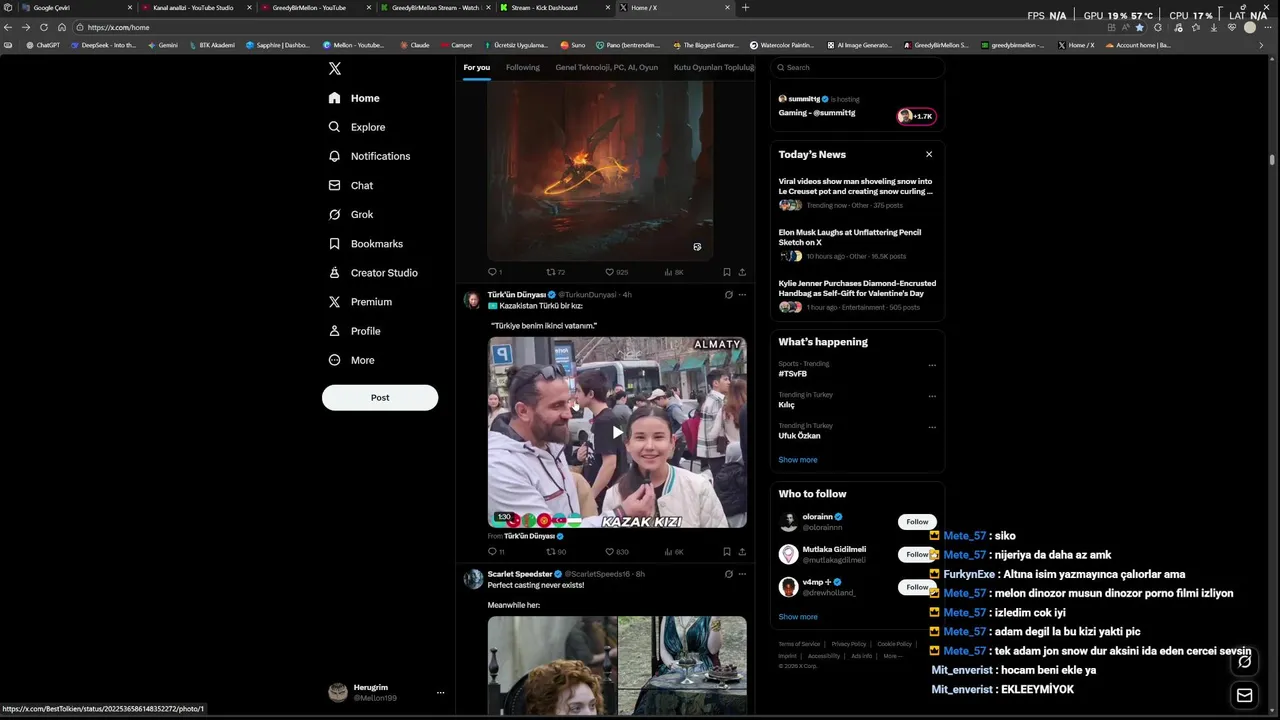Open the Claude bookmark
The width and height of the screenshot is (1280, 720).
point(415,45)
